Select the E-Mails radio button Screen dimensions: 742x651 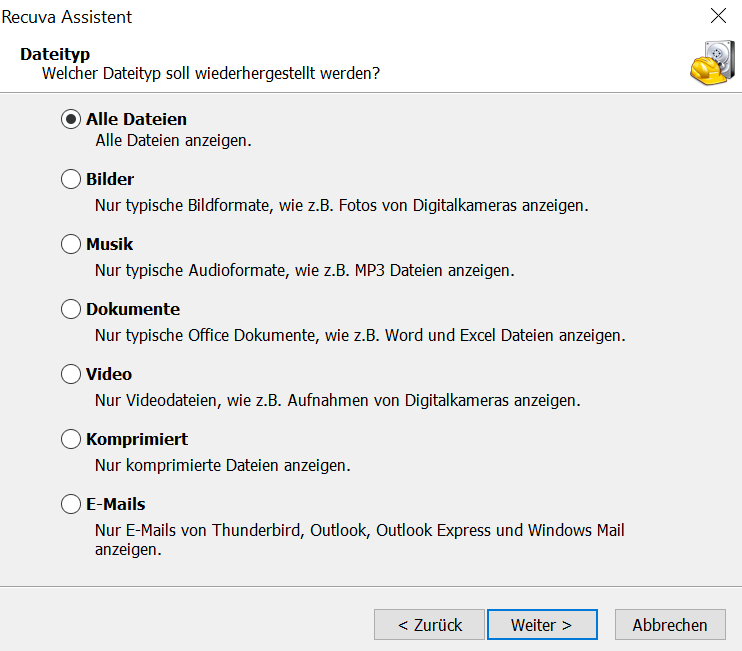pos(71,505)
